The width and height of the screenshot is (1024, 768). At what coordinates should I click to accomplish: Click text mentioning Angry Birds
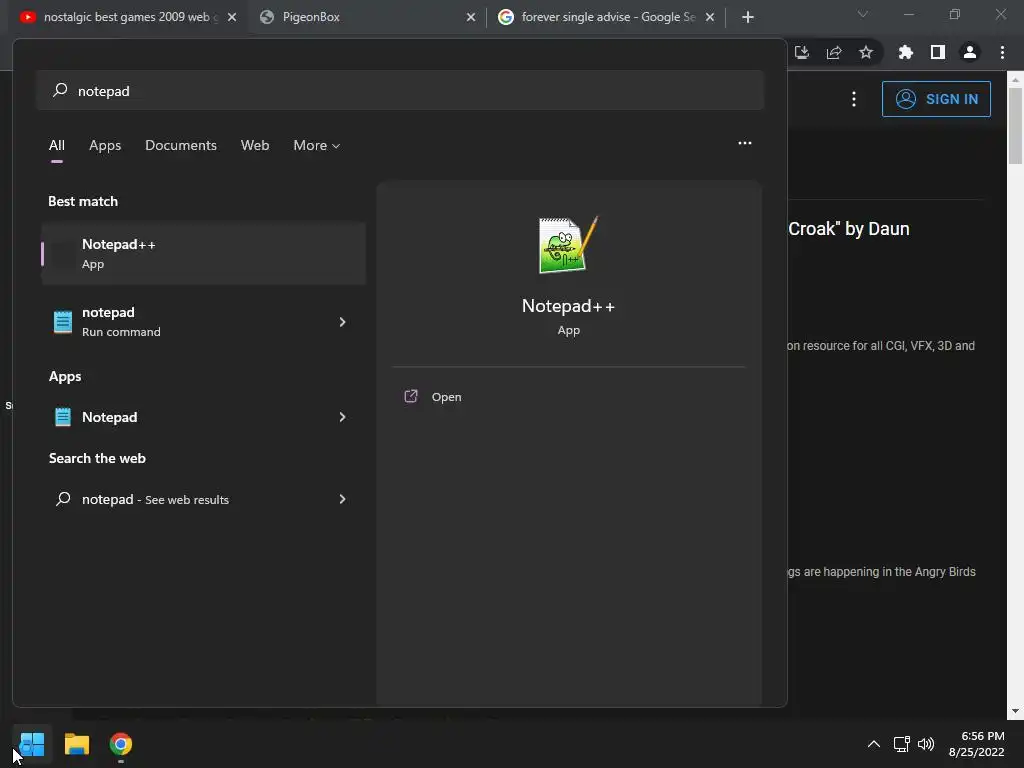click(882, 571)
